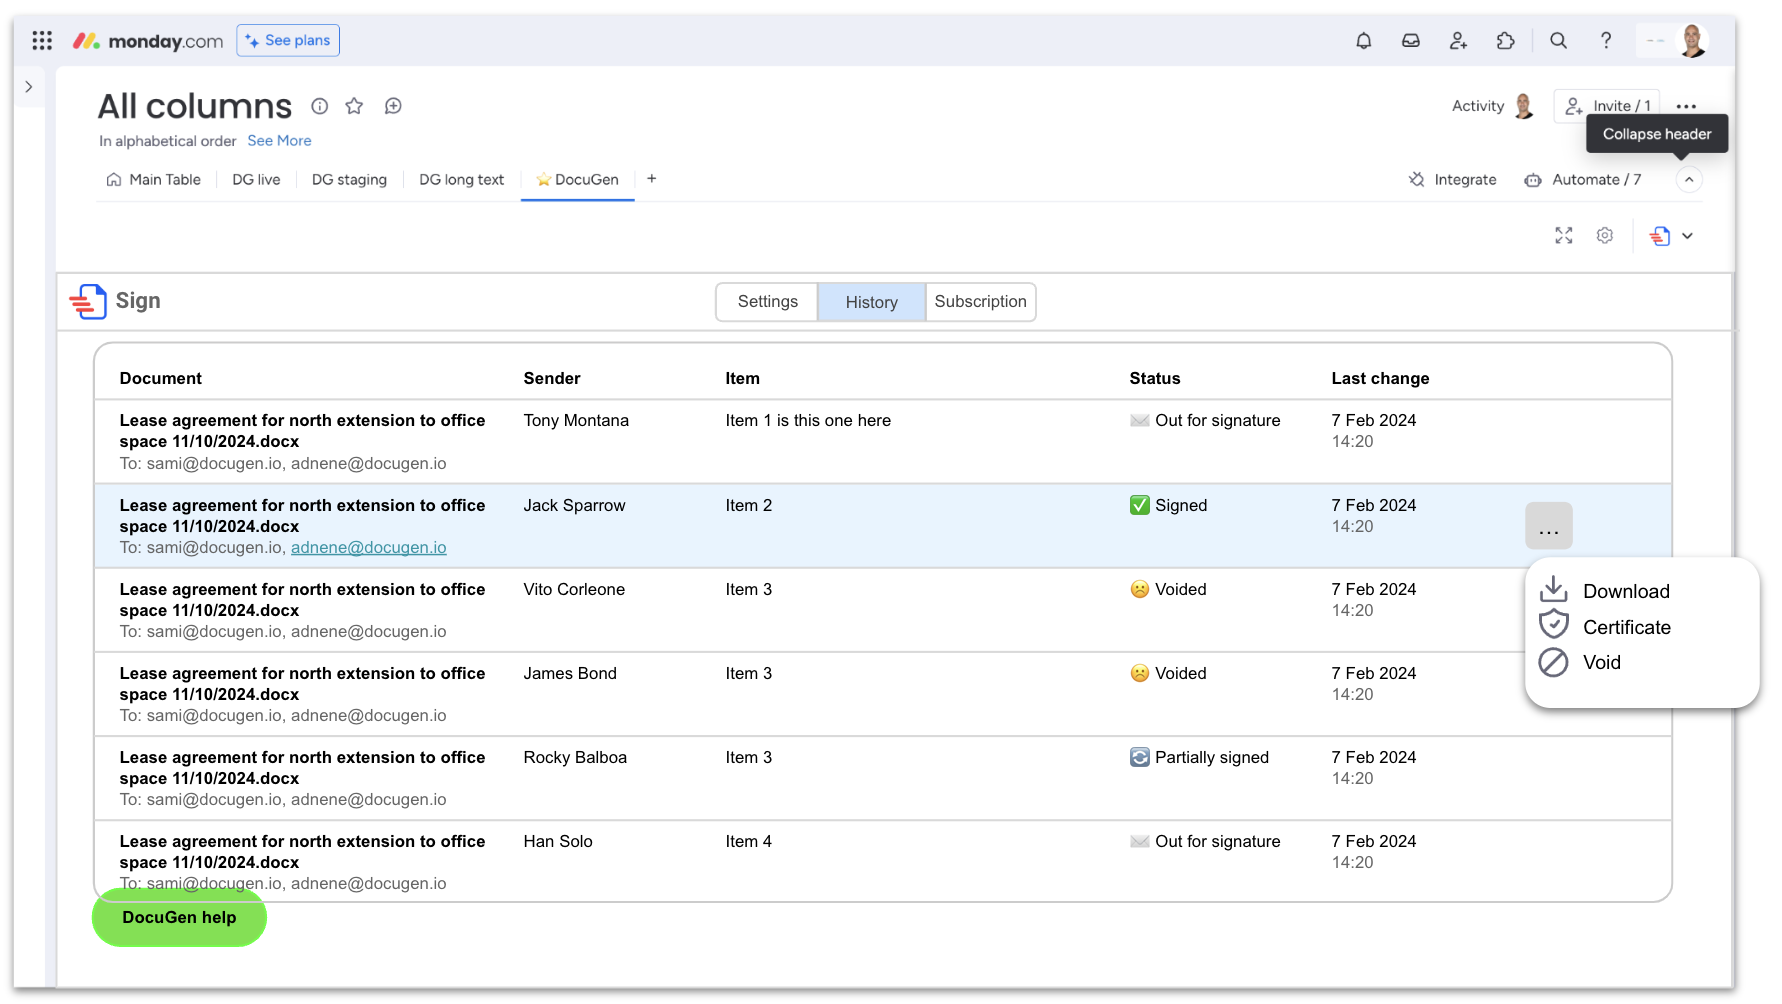Expand the left sidebar arrow
Image resolution: width=1782 pixels, height=1004 pixels.
pos(29,87)
